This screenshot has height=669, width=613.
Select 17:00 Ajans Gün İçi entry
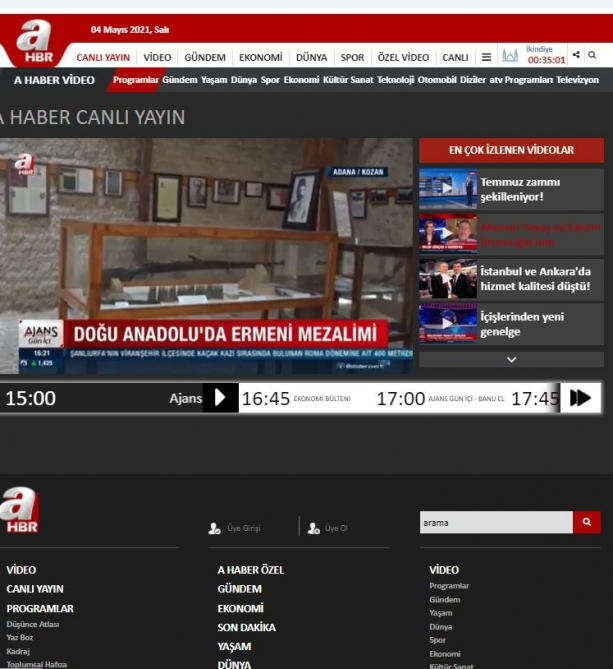[440, 398]
